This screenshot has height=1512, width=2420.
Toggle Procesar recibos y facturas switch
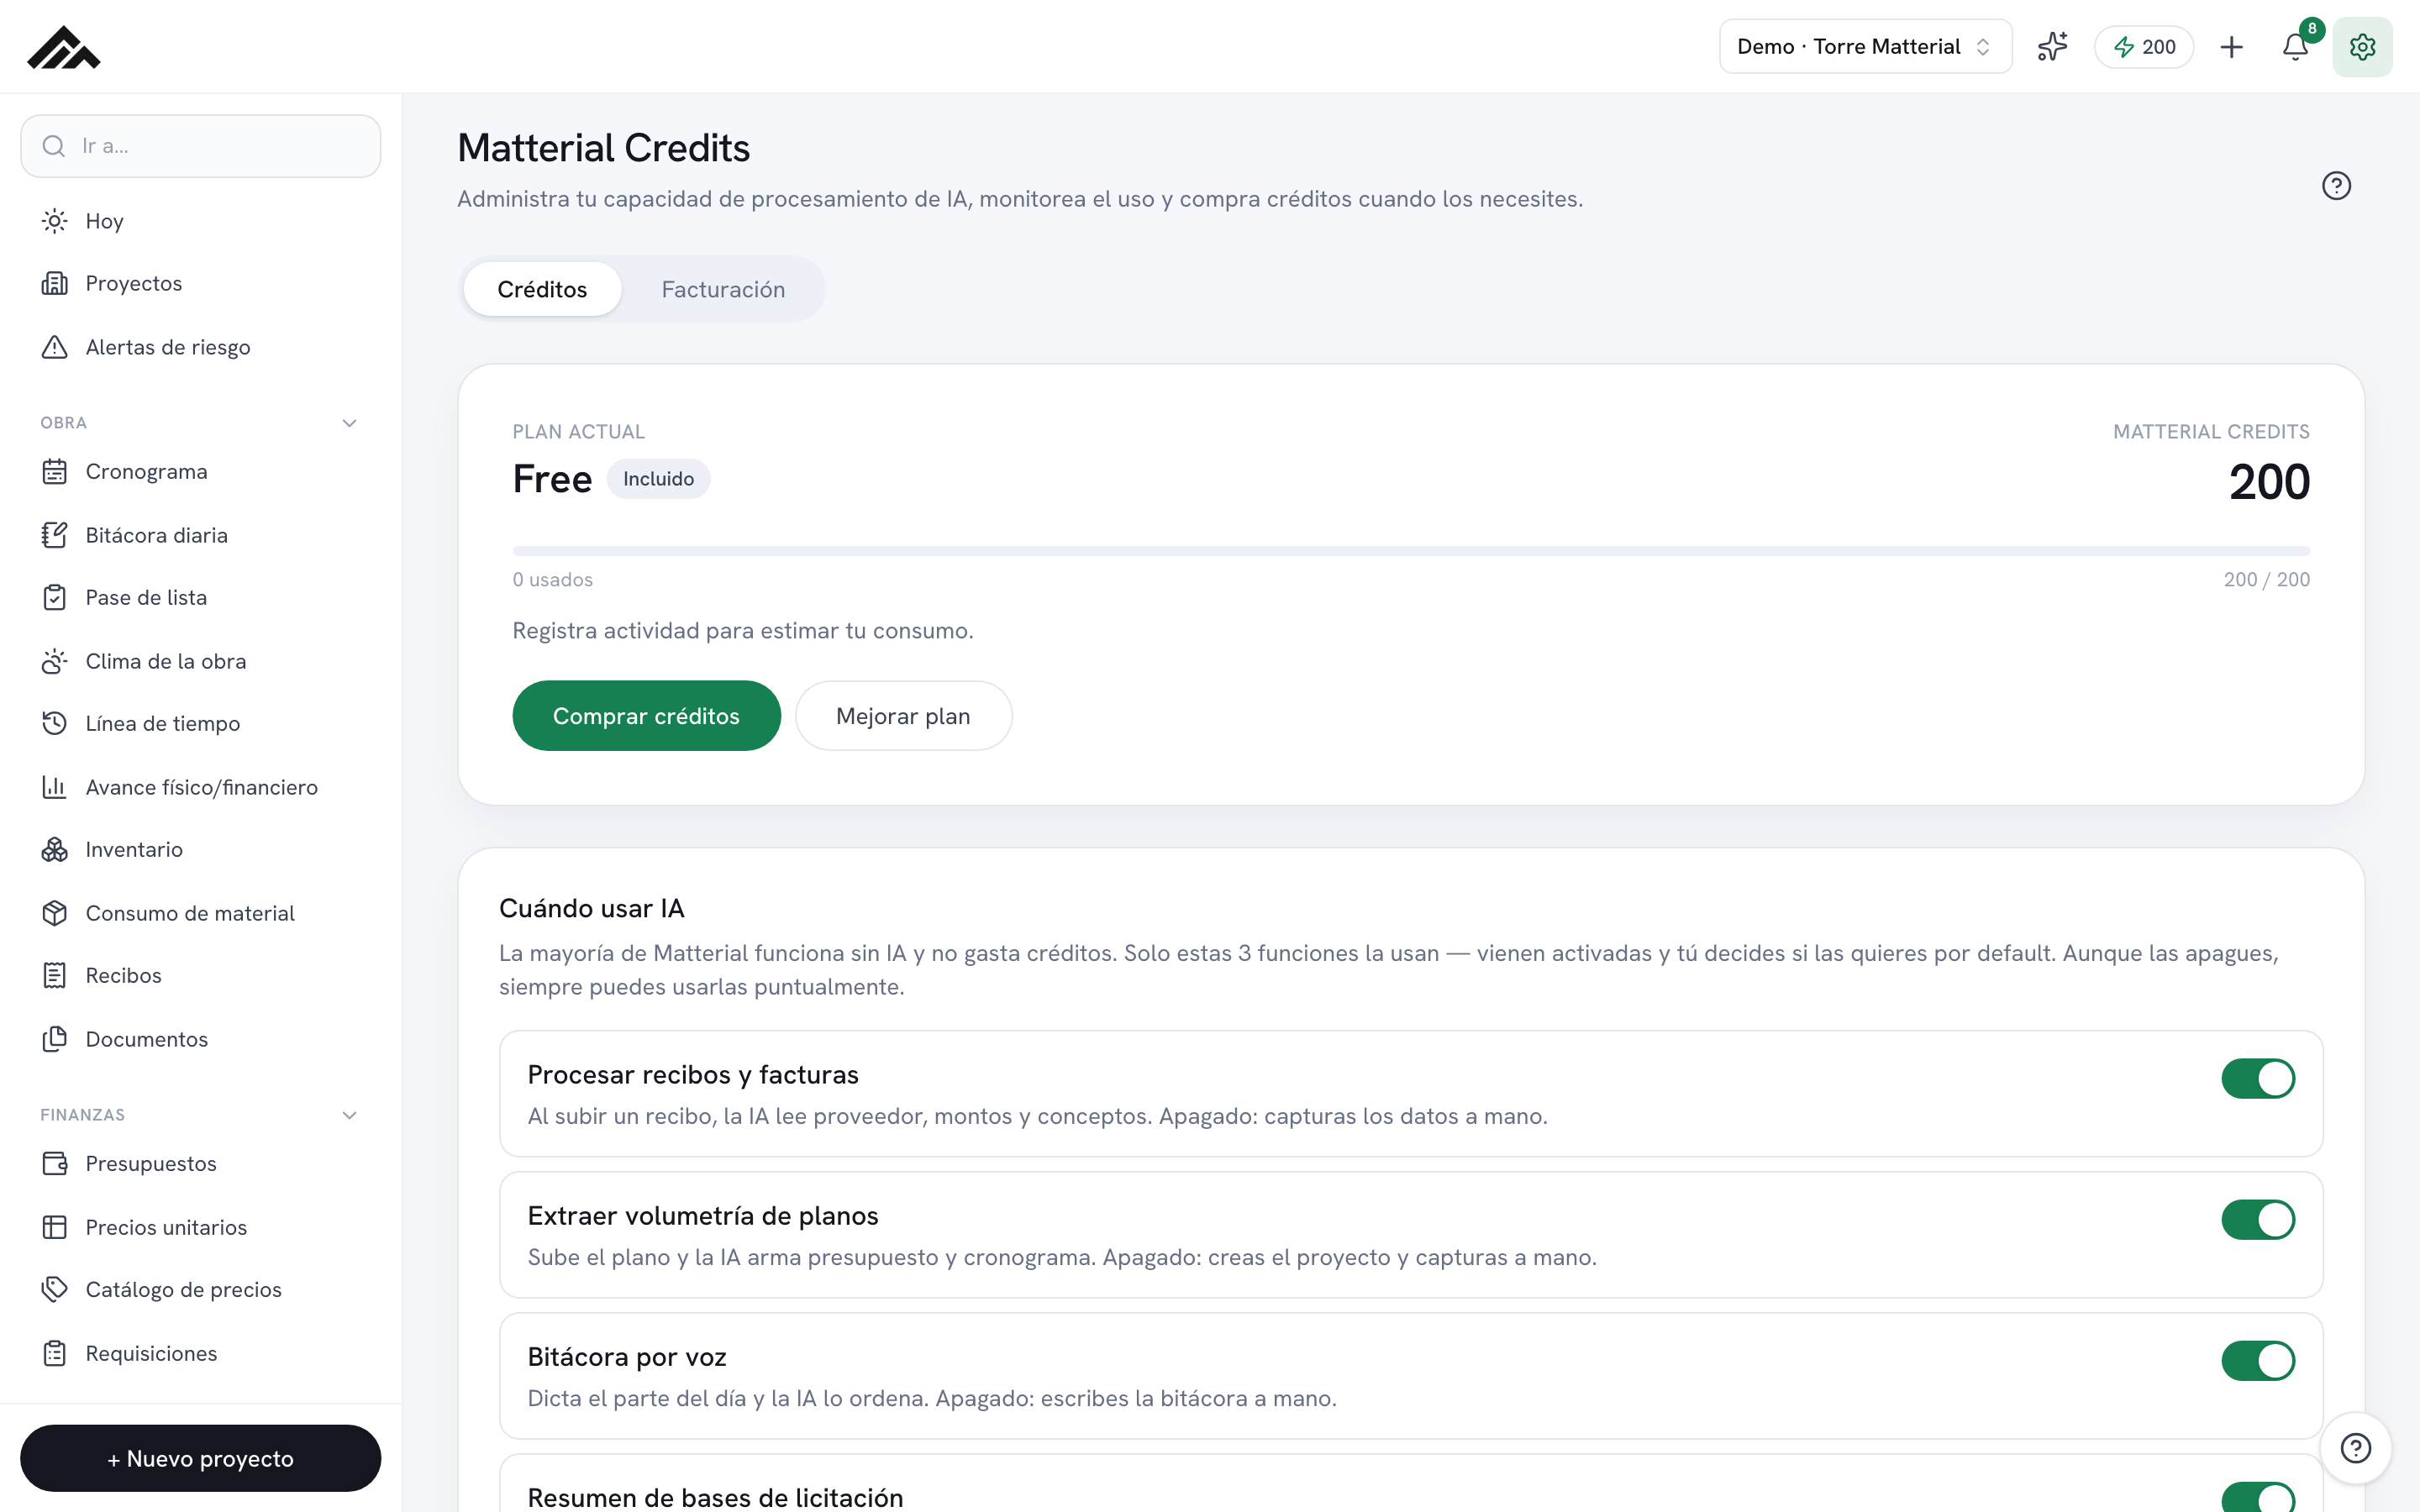pyautogui.click(x=2258, y=1078)
